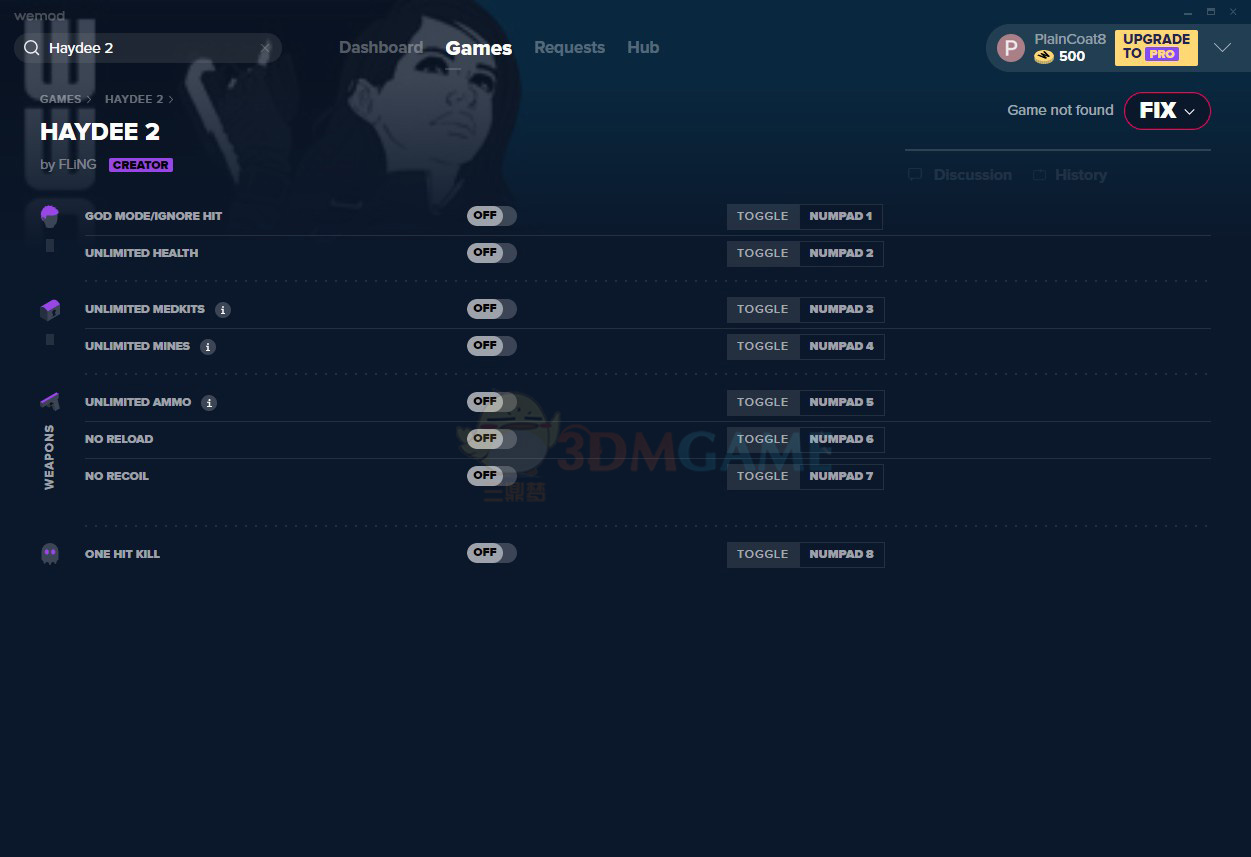Click Upgrade to PRO button
The image size is (1251, 857).
(x=1156, y=48)
